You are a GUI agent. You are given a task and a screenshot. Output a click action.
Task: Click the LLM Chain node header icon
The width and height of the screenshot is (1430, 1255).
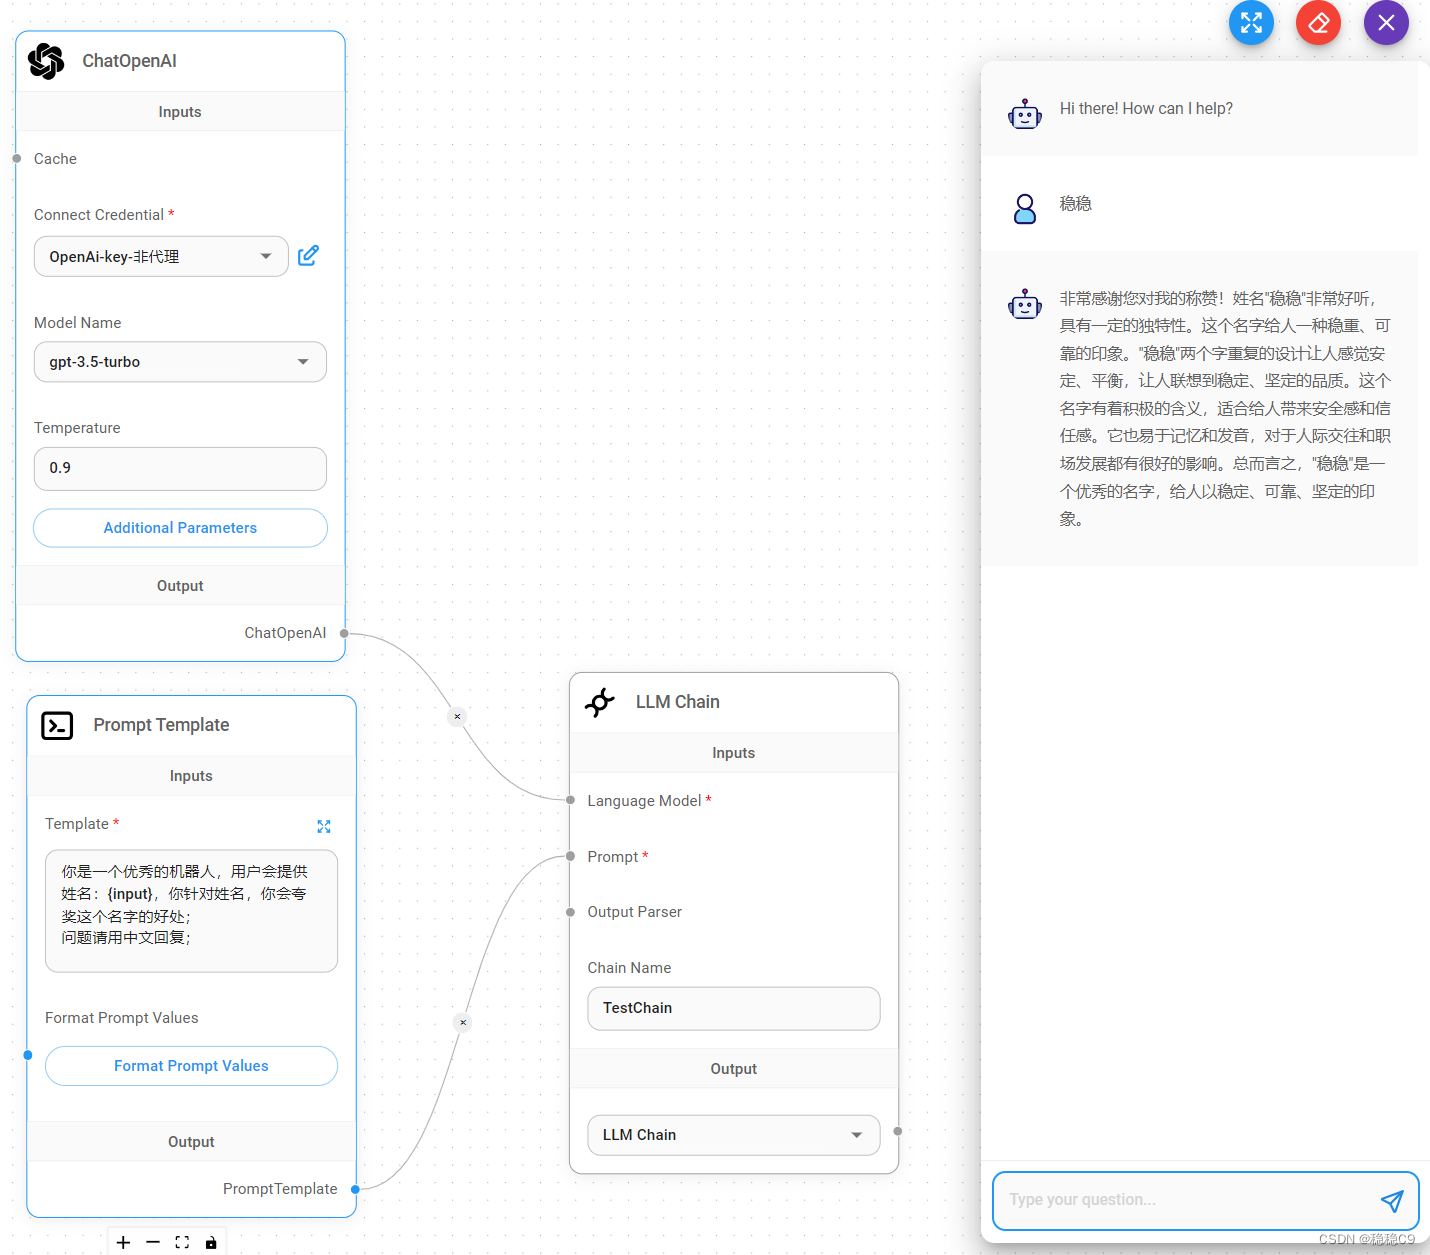600,702
